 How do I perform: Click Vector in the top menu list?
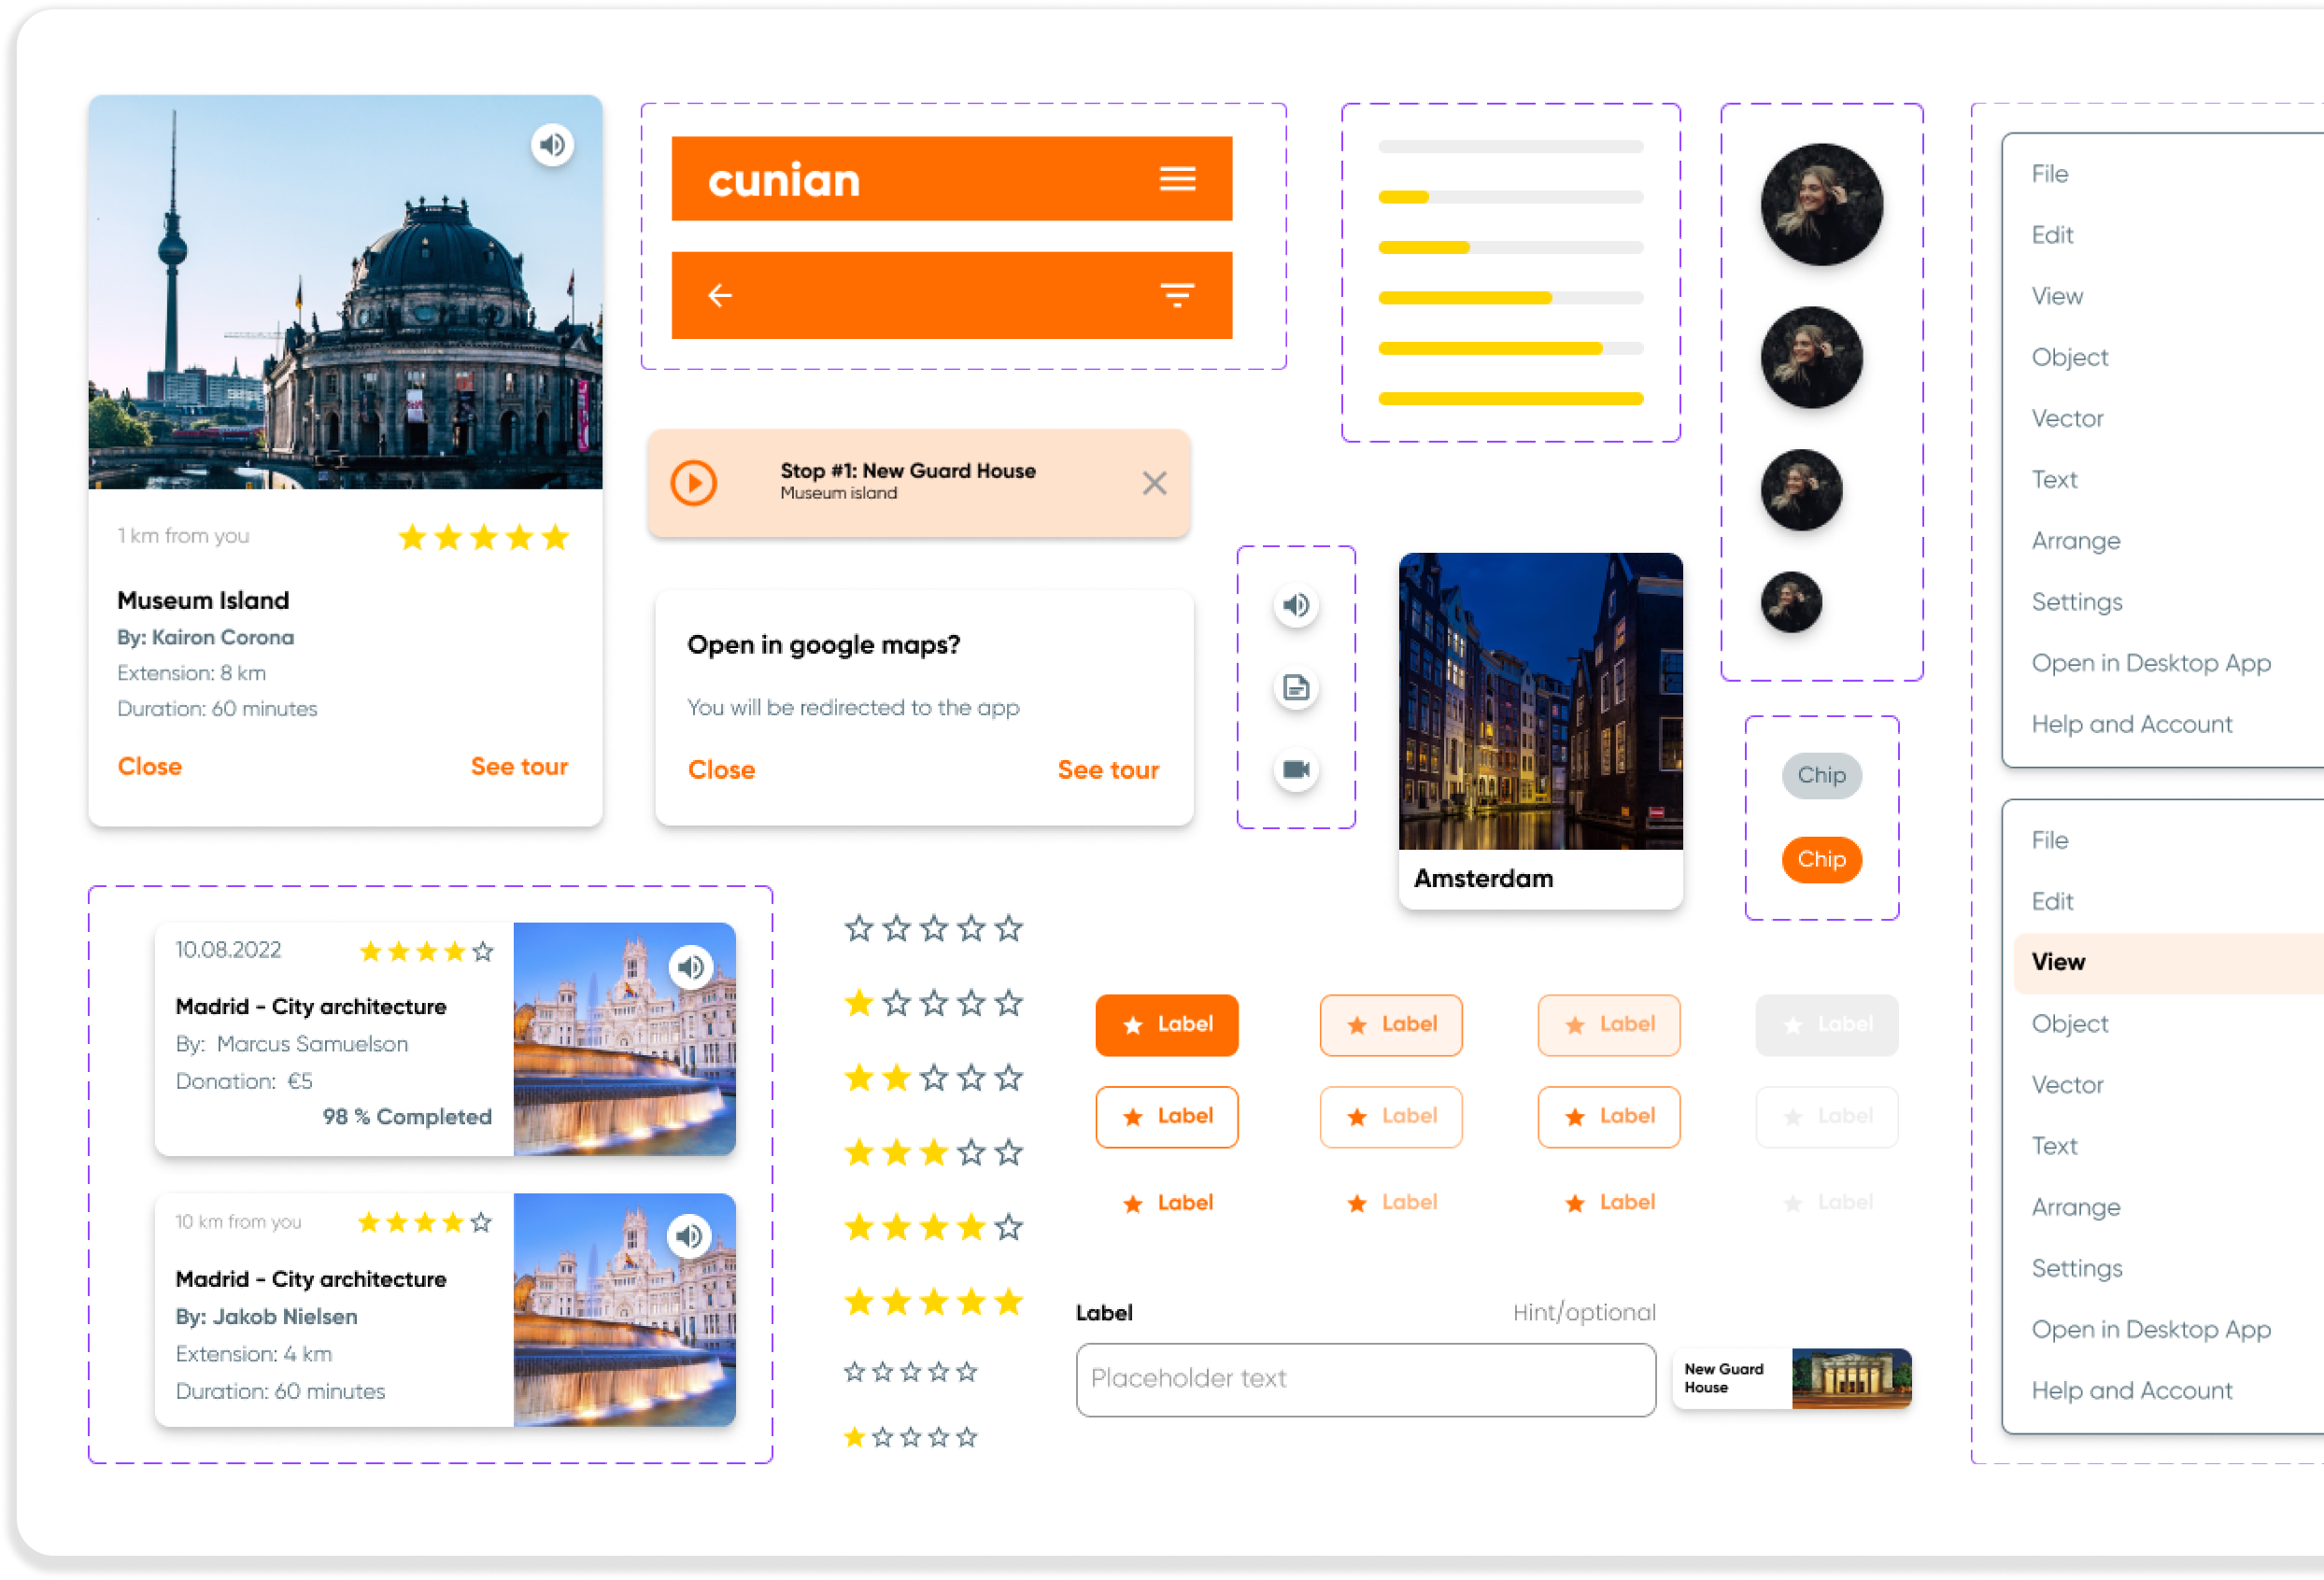coord(2067,419)
